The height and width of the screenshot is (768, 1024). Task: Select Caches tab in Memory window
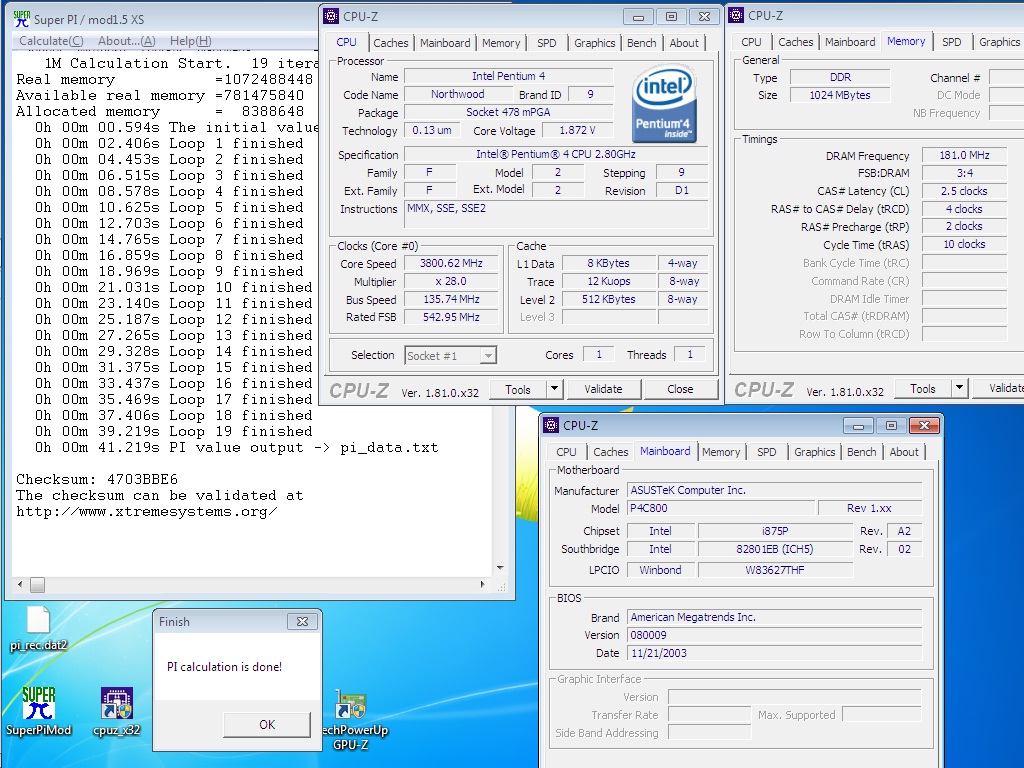795,42
